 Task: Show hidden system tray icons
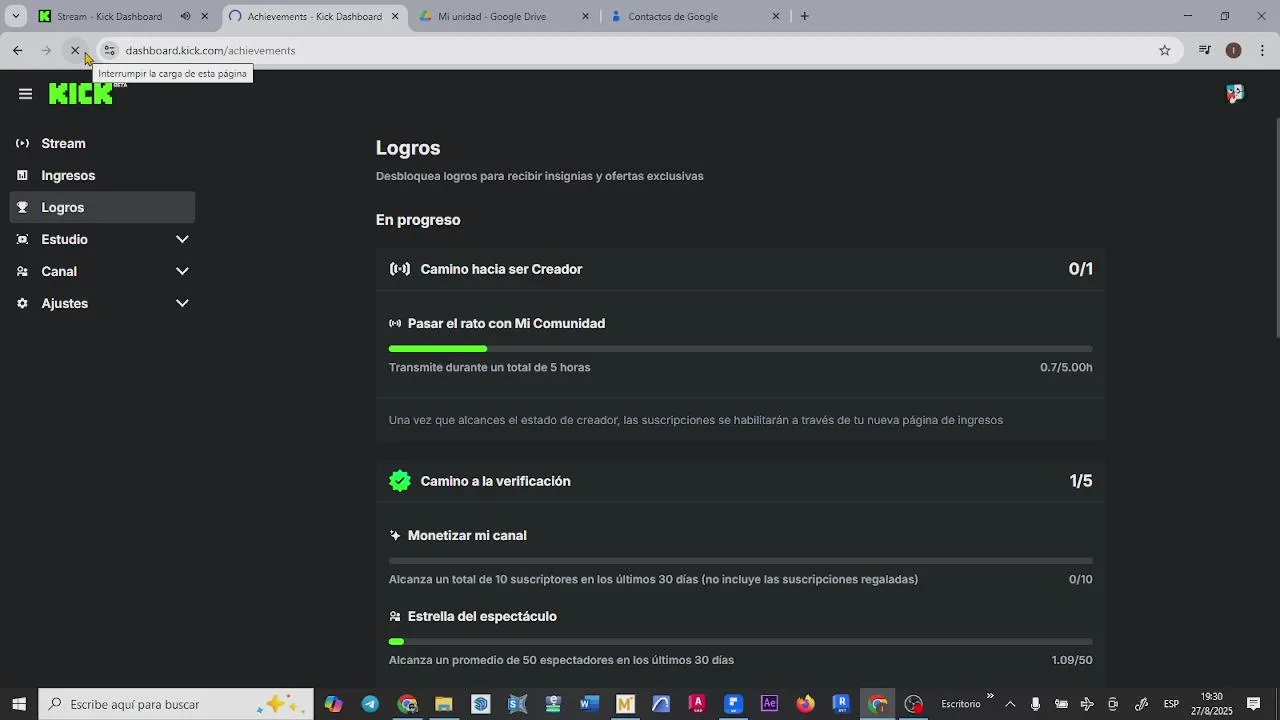[1010, 704]
